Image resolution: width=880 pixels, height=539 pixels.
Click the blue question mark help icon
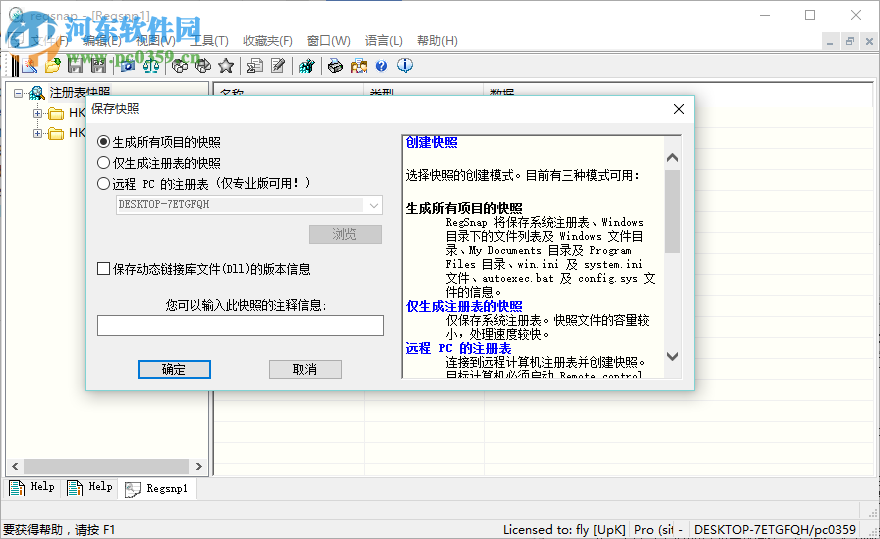382,66
